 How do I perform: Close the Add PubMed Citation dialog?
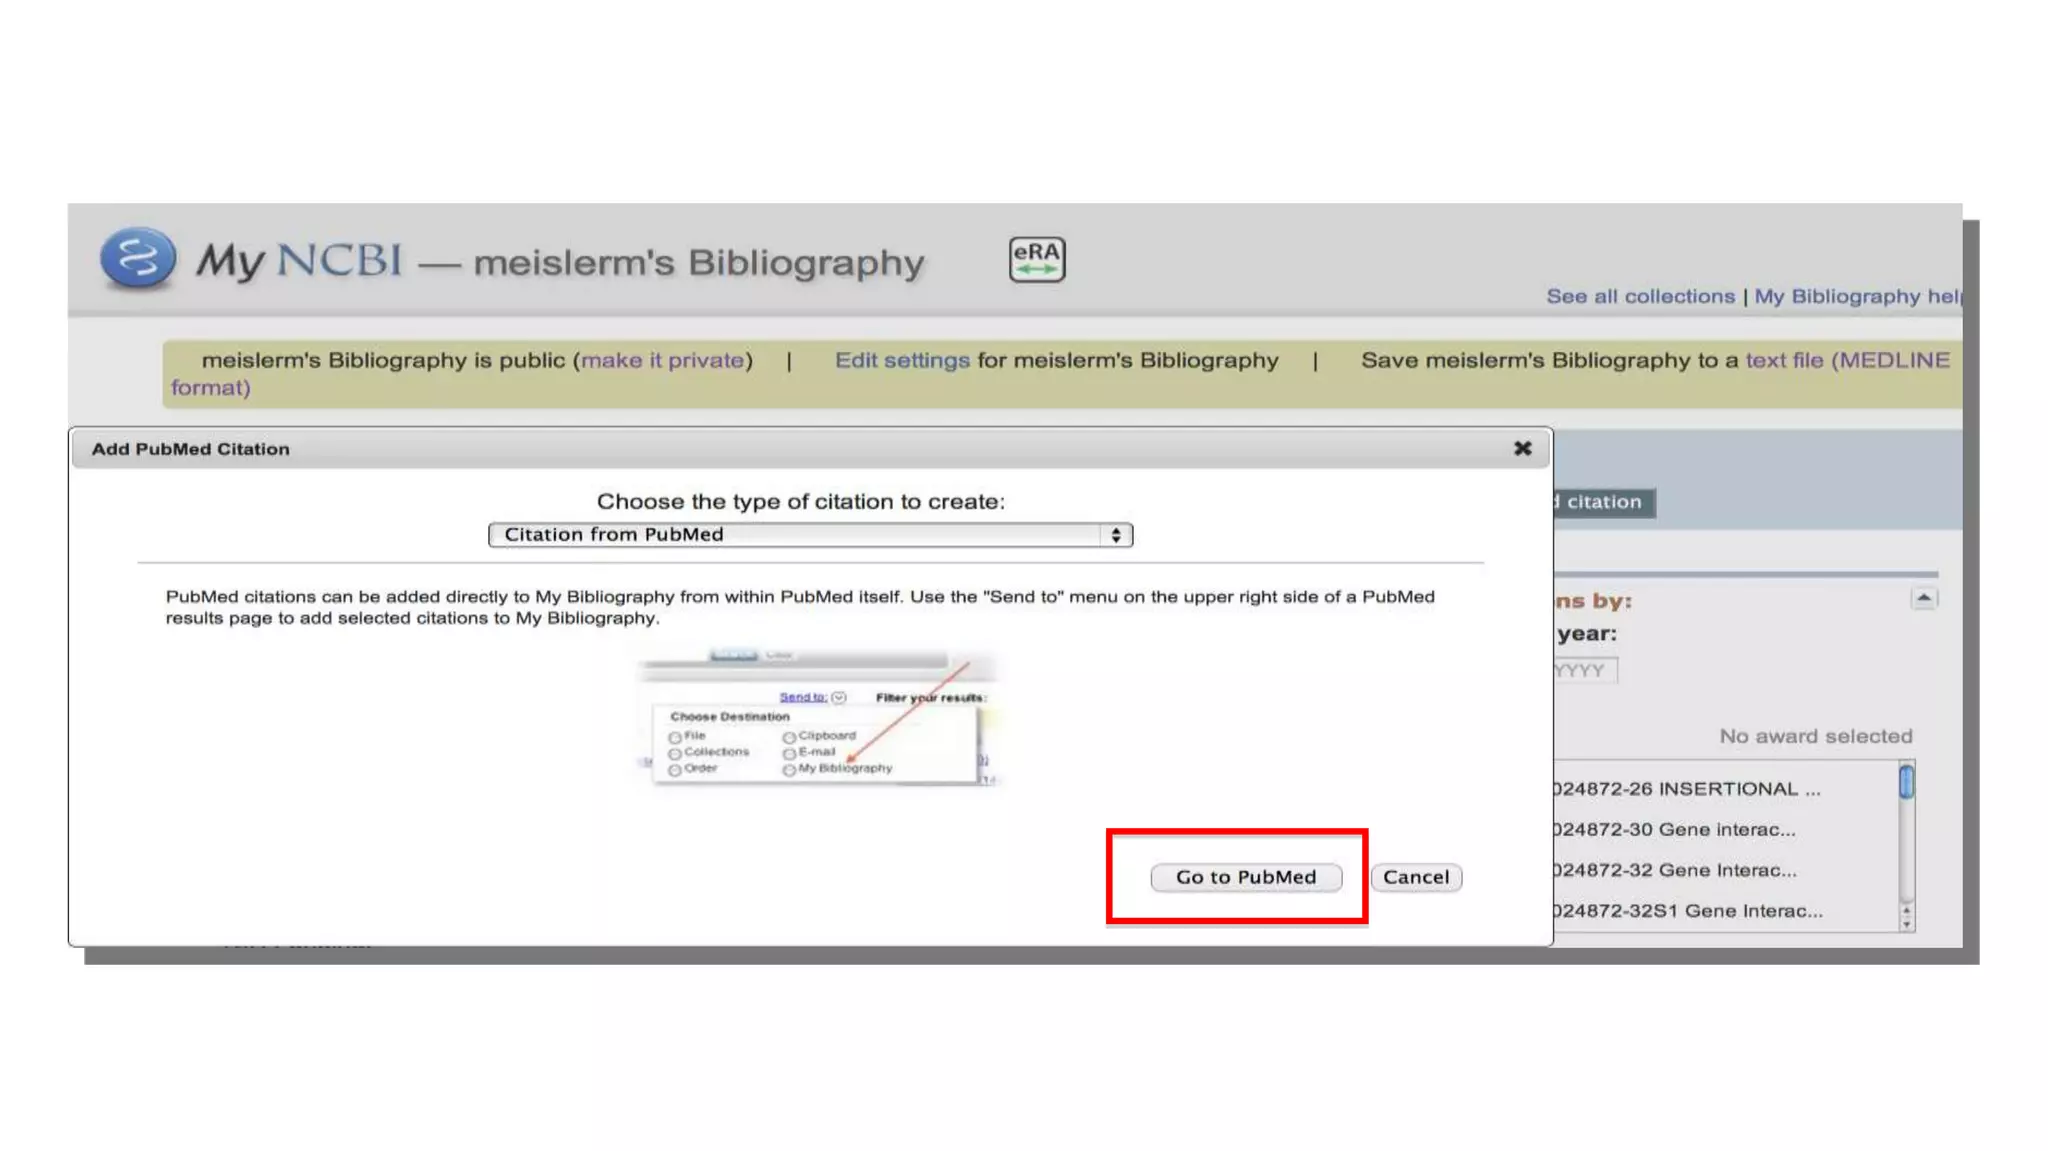tap(1522, 449)
